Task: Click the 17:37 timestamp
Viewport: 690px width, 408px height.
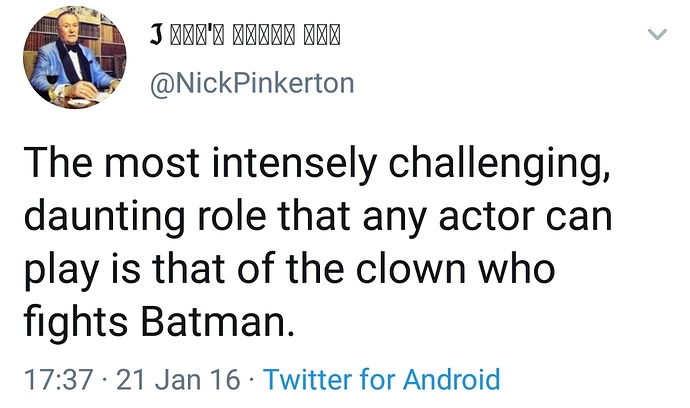Action: pyautogui.click(x=57, y=380)
